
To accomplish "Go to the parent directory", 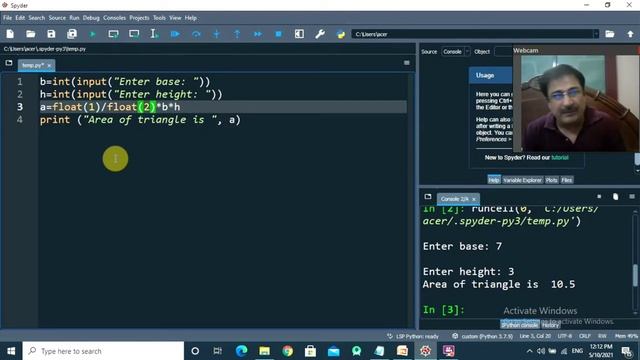I will click(x=630, y=34).
